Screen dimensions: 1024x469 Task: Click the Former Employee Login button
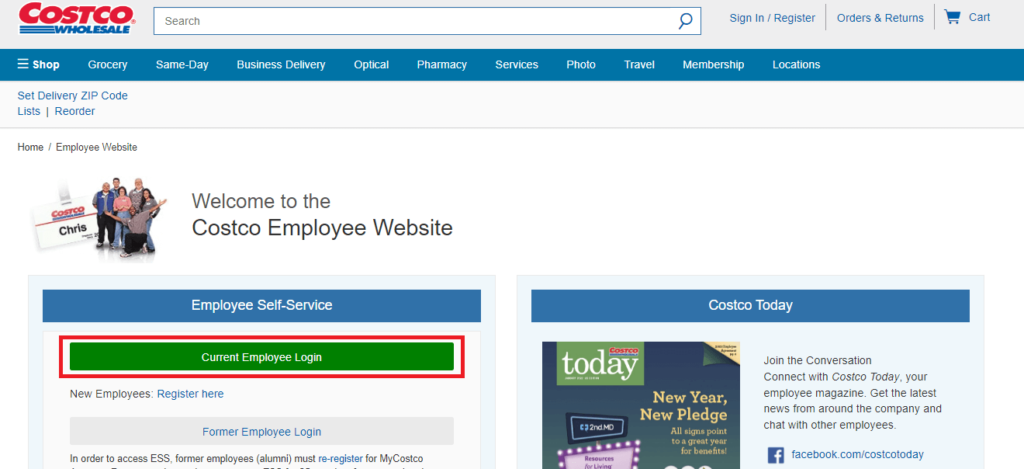(261, 432)
